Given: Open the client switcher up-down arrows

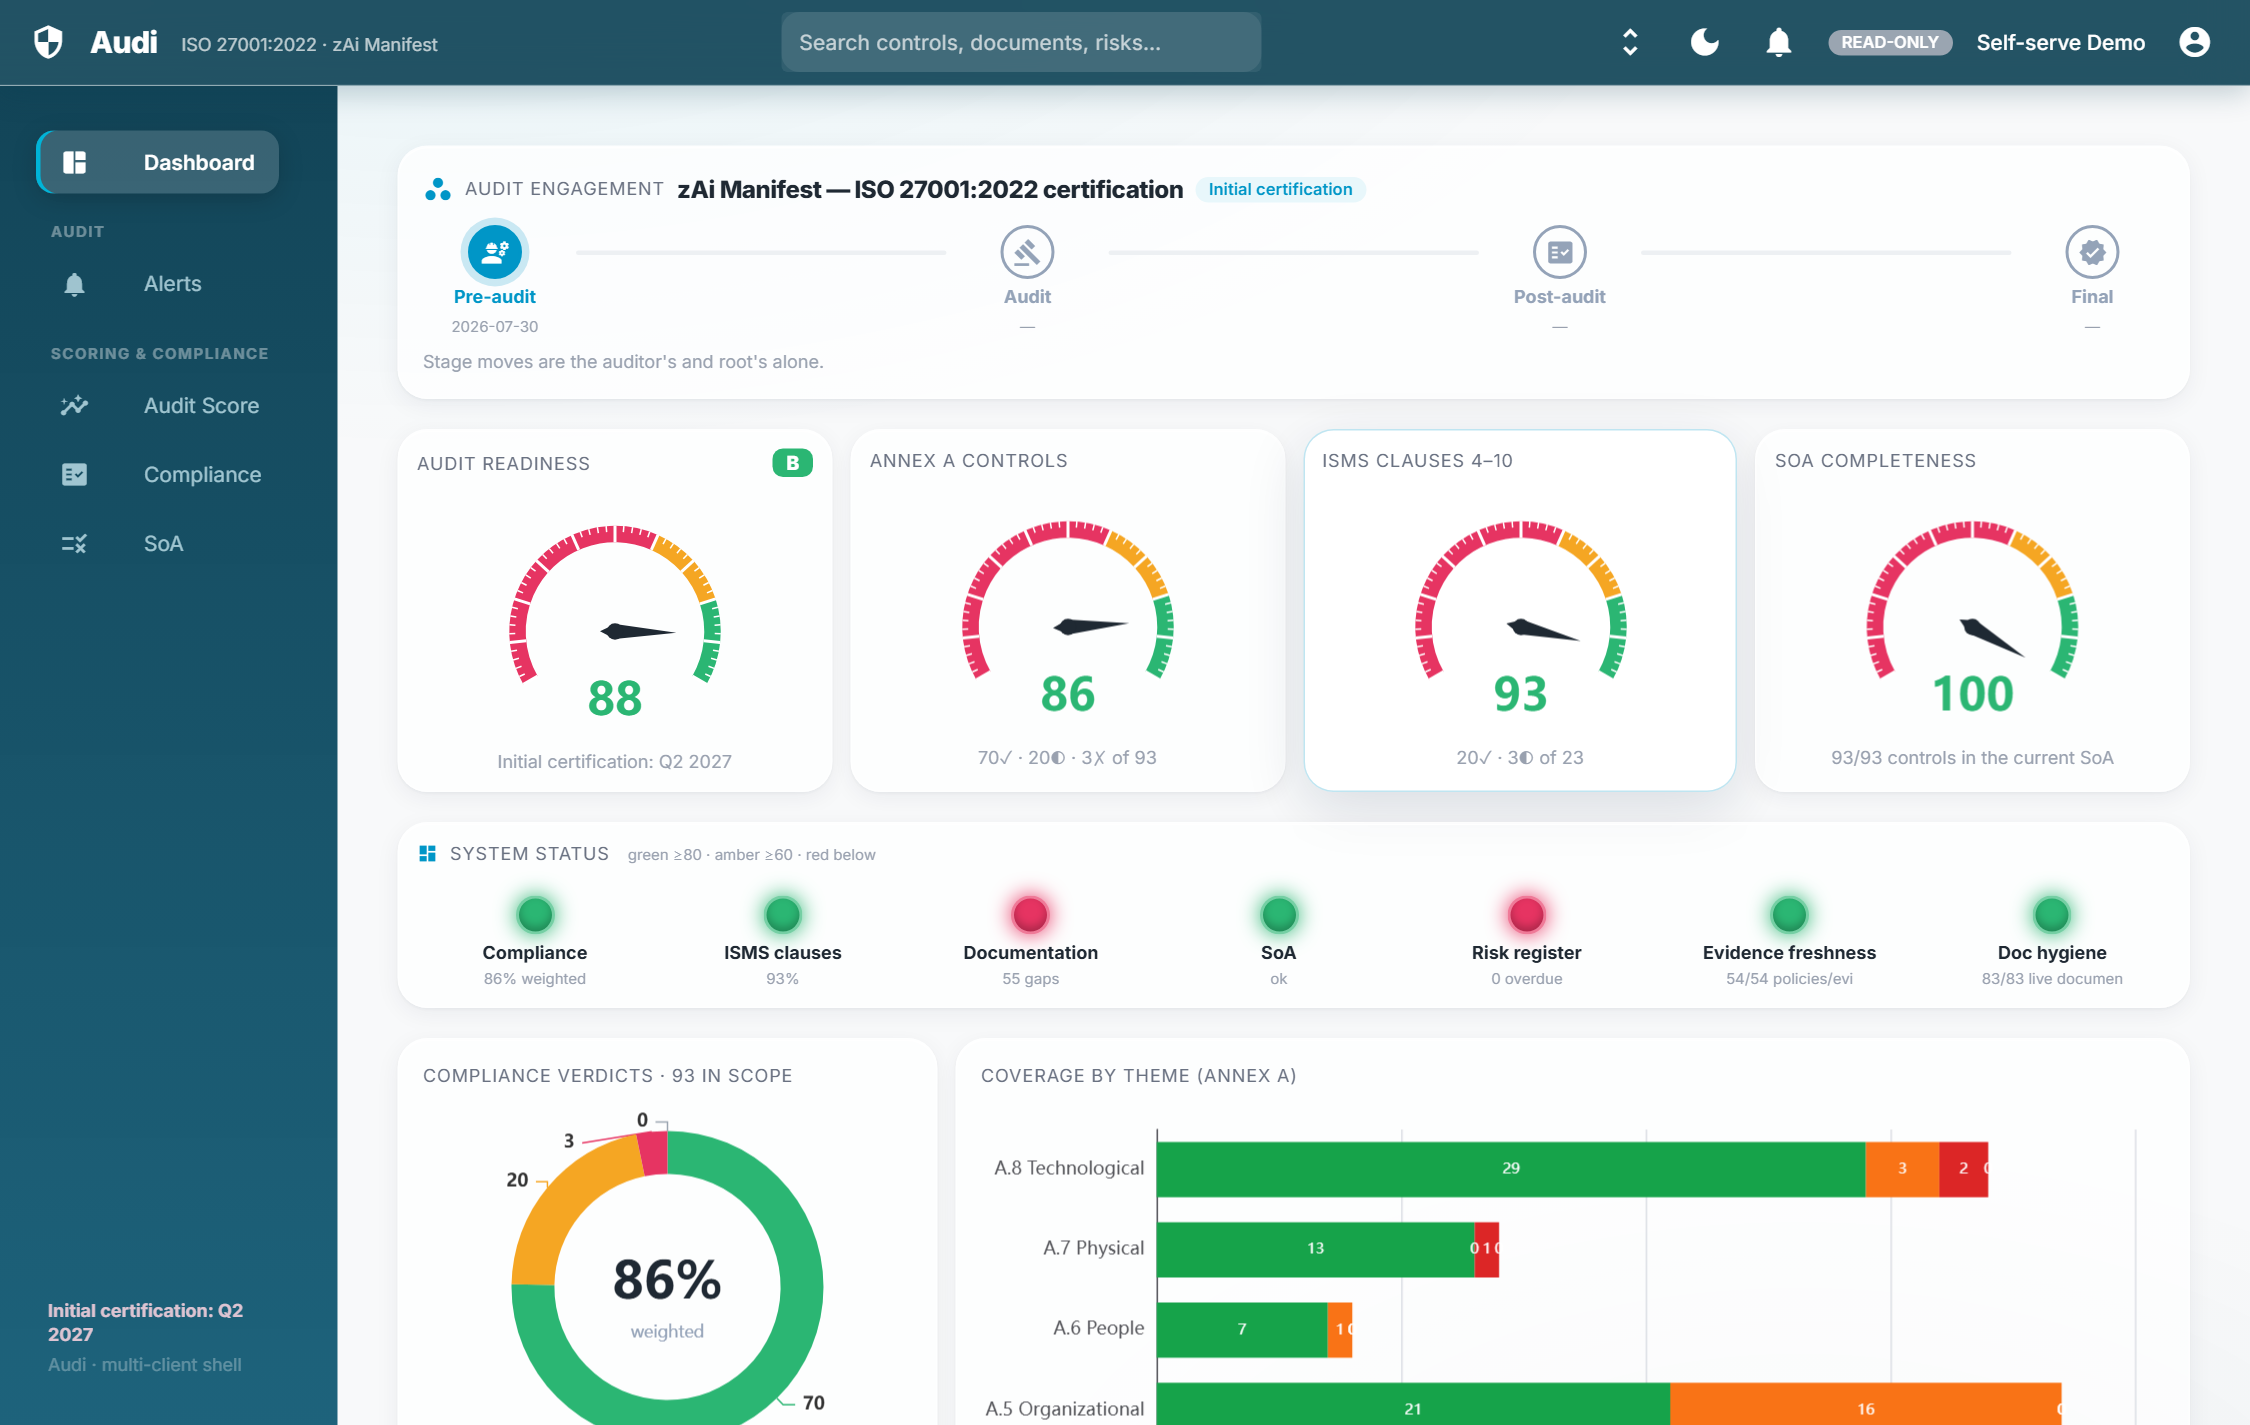Looking at the screenshot, I should pyautogui.click(x=1630, y=42).
